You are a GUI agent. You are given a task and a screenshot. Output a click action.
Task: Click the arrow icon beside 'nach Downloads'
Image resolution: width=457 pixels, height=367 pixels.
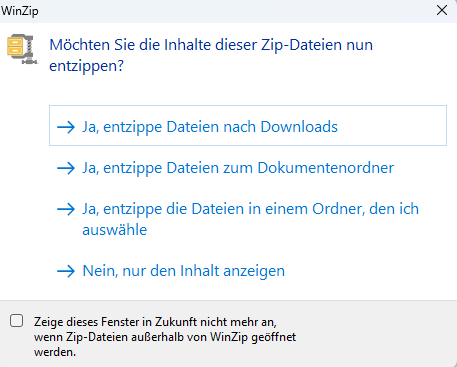click(x=66, y=127)
